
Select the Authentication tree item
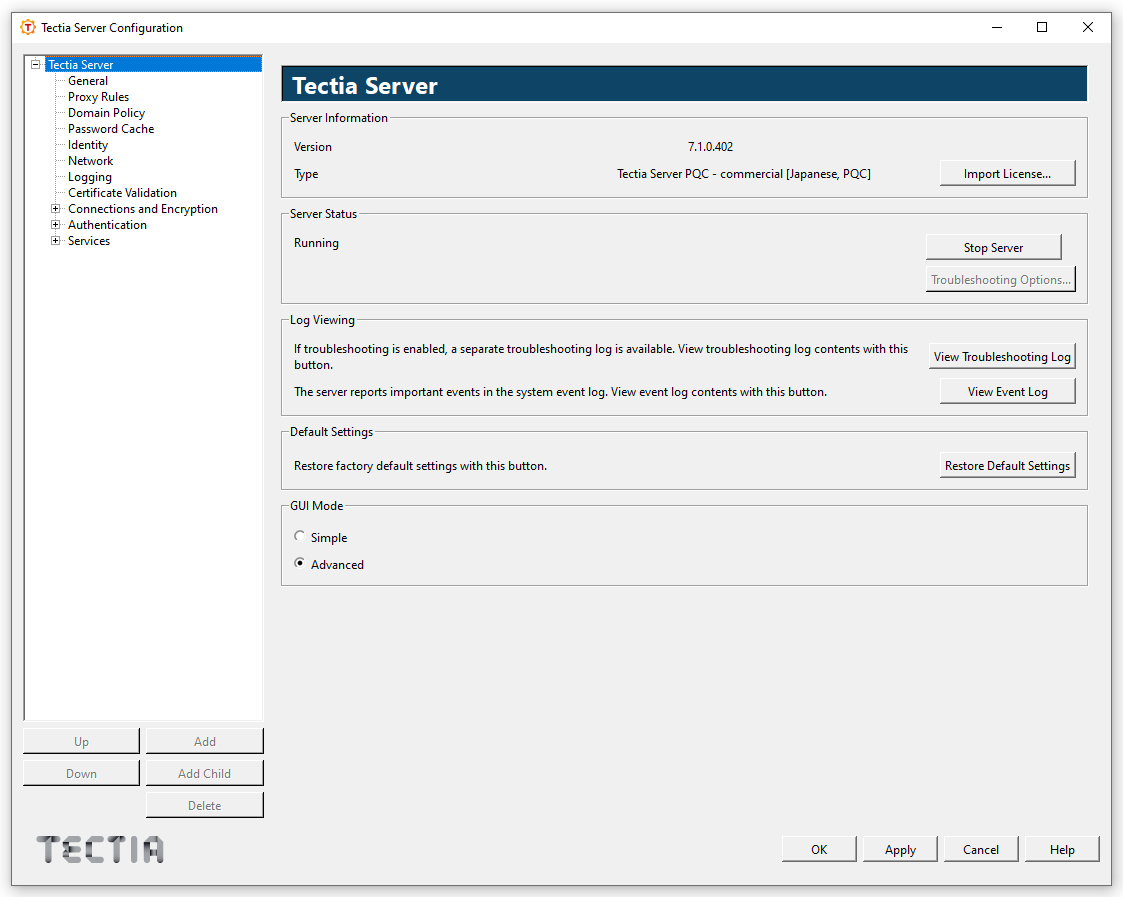click(x=107, y=224)
